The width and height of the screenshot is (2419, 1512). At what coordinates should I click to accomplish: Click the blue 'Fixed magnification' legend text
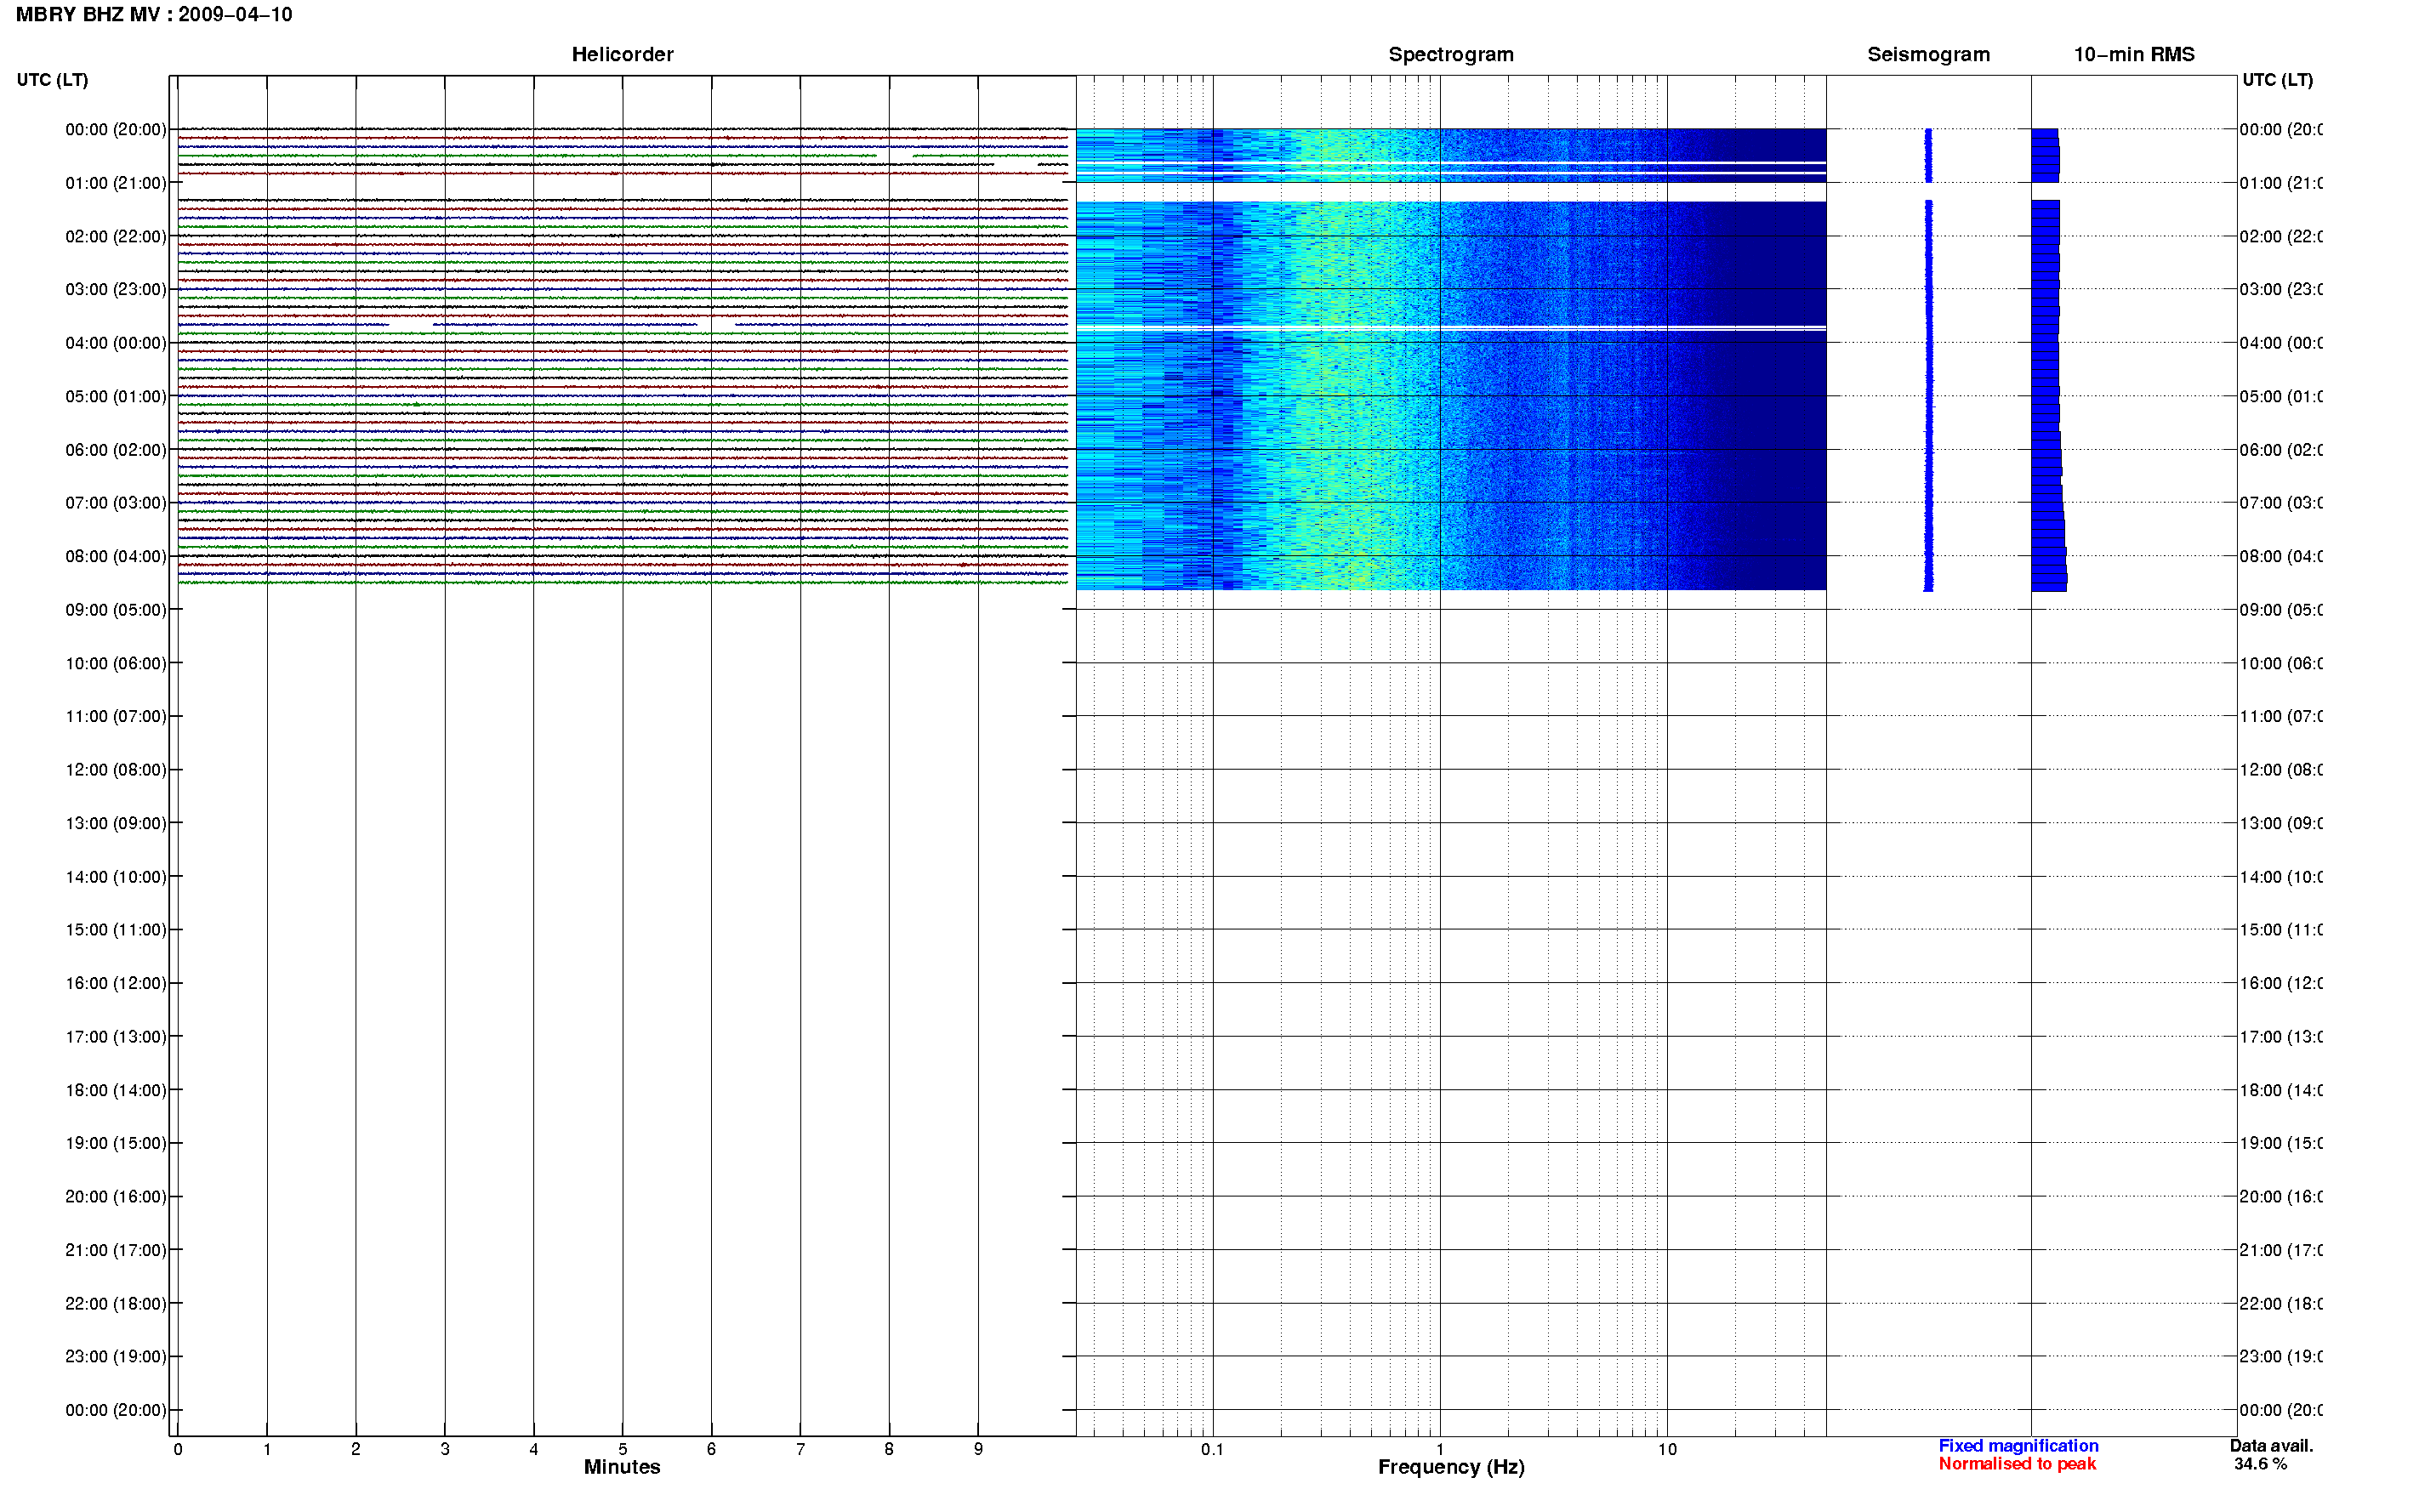[x=2018, y=1446]
